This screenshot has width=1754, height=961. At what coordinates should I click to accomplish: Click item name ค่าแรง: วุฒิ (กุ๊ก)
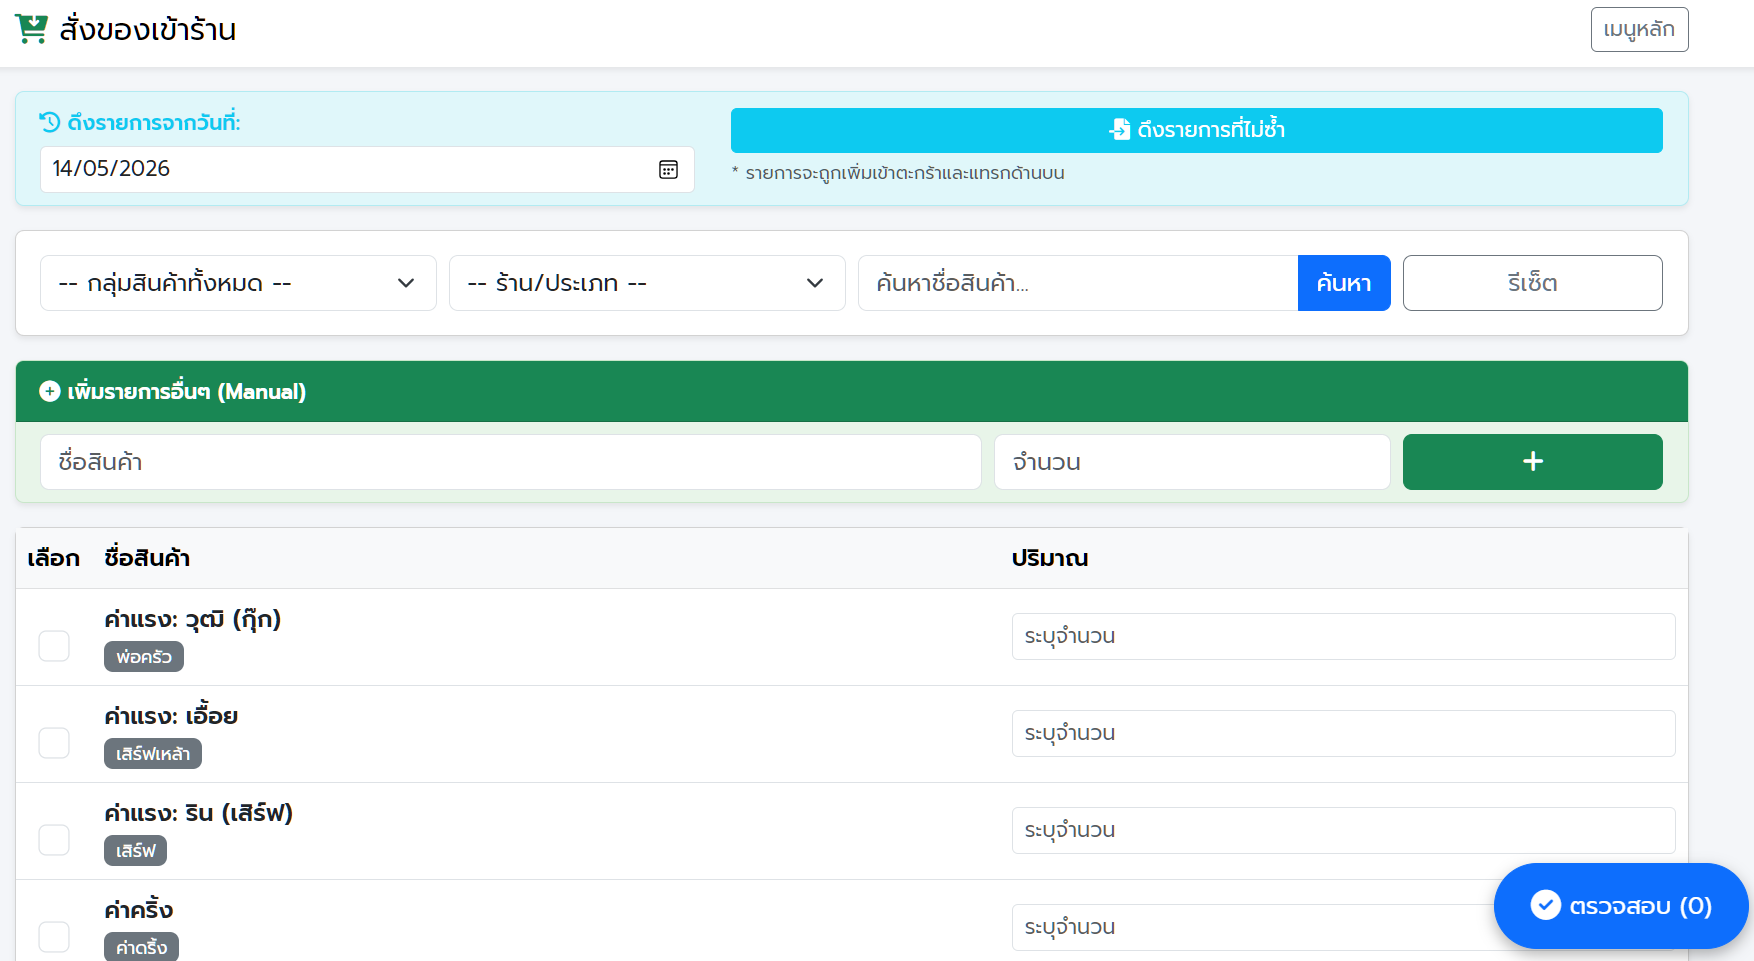coord(193,620)
